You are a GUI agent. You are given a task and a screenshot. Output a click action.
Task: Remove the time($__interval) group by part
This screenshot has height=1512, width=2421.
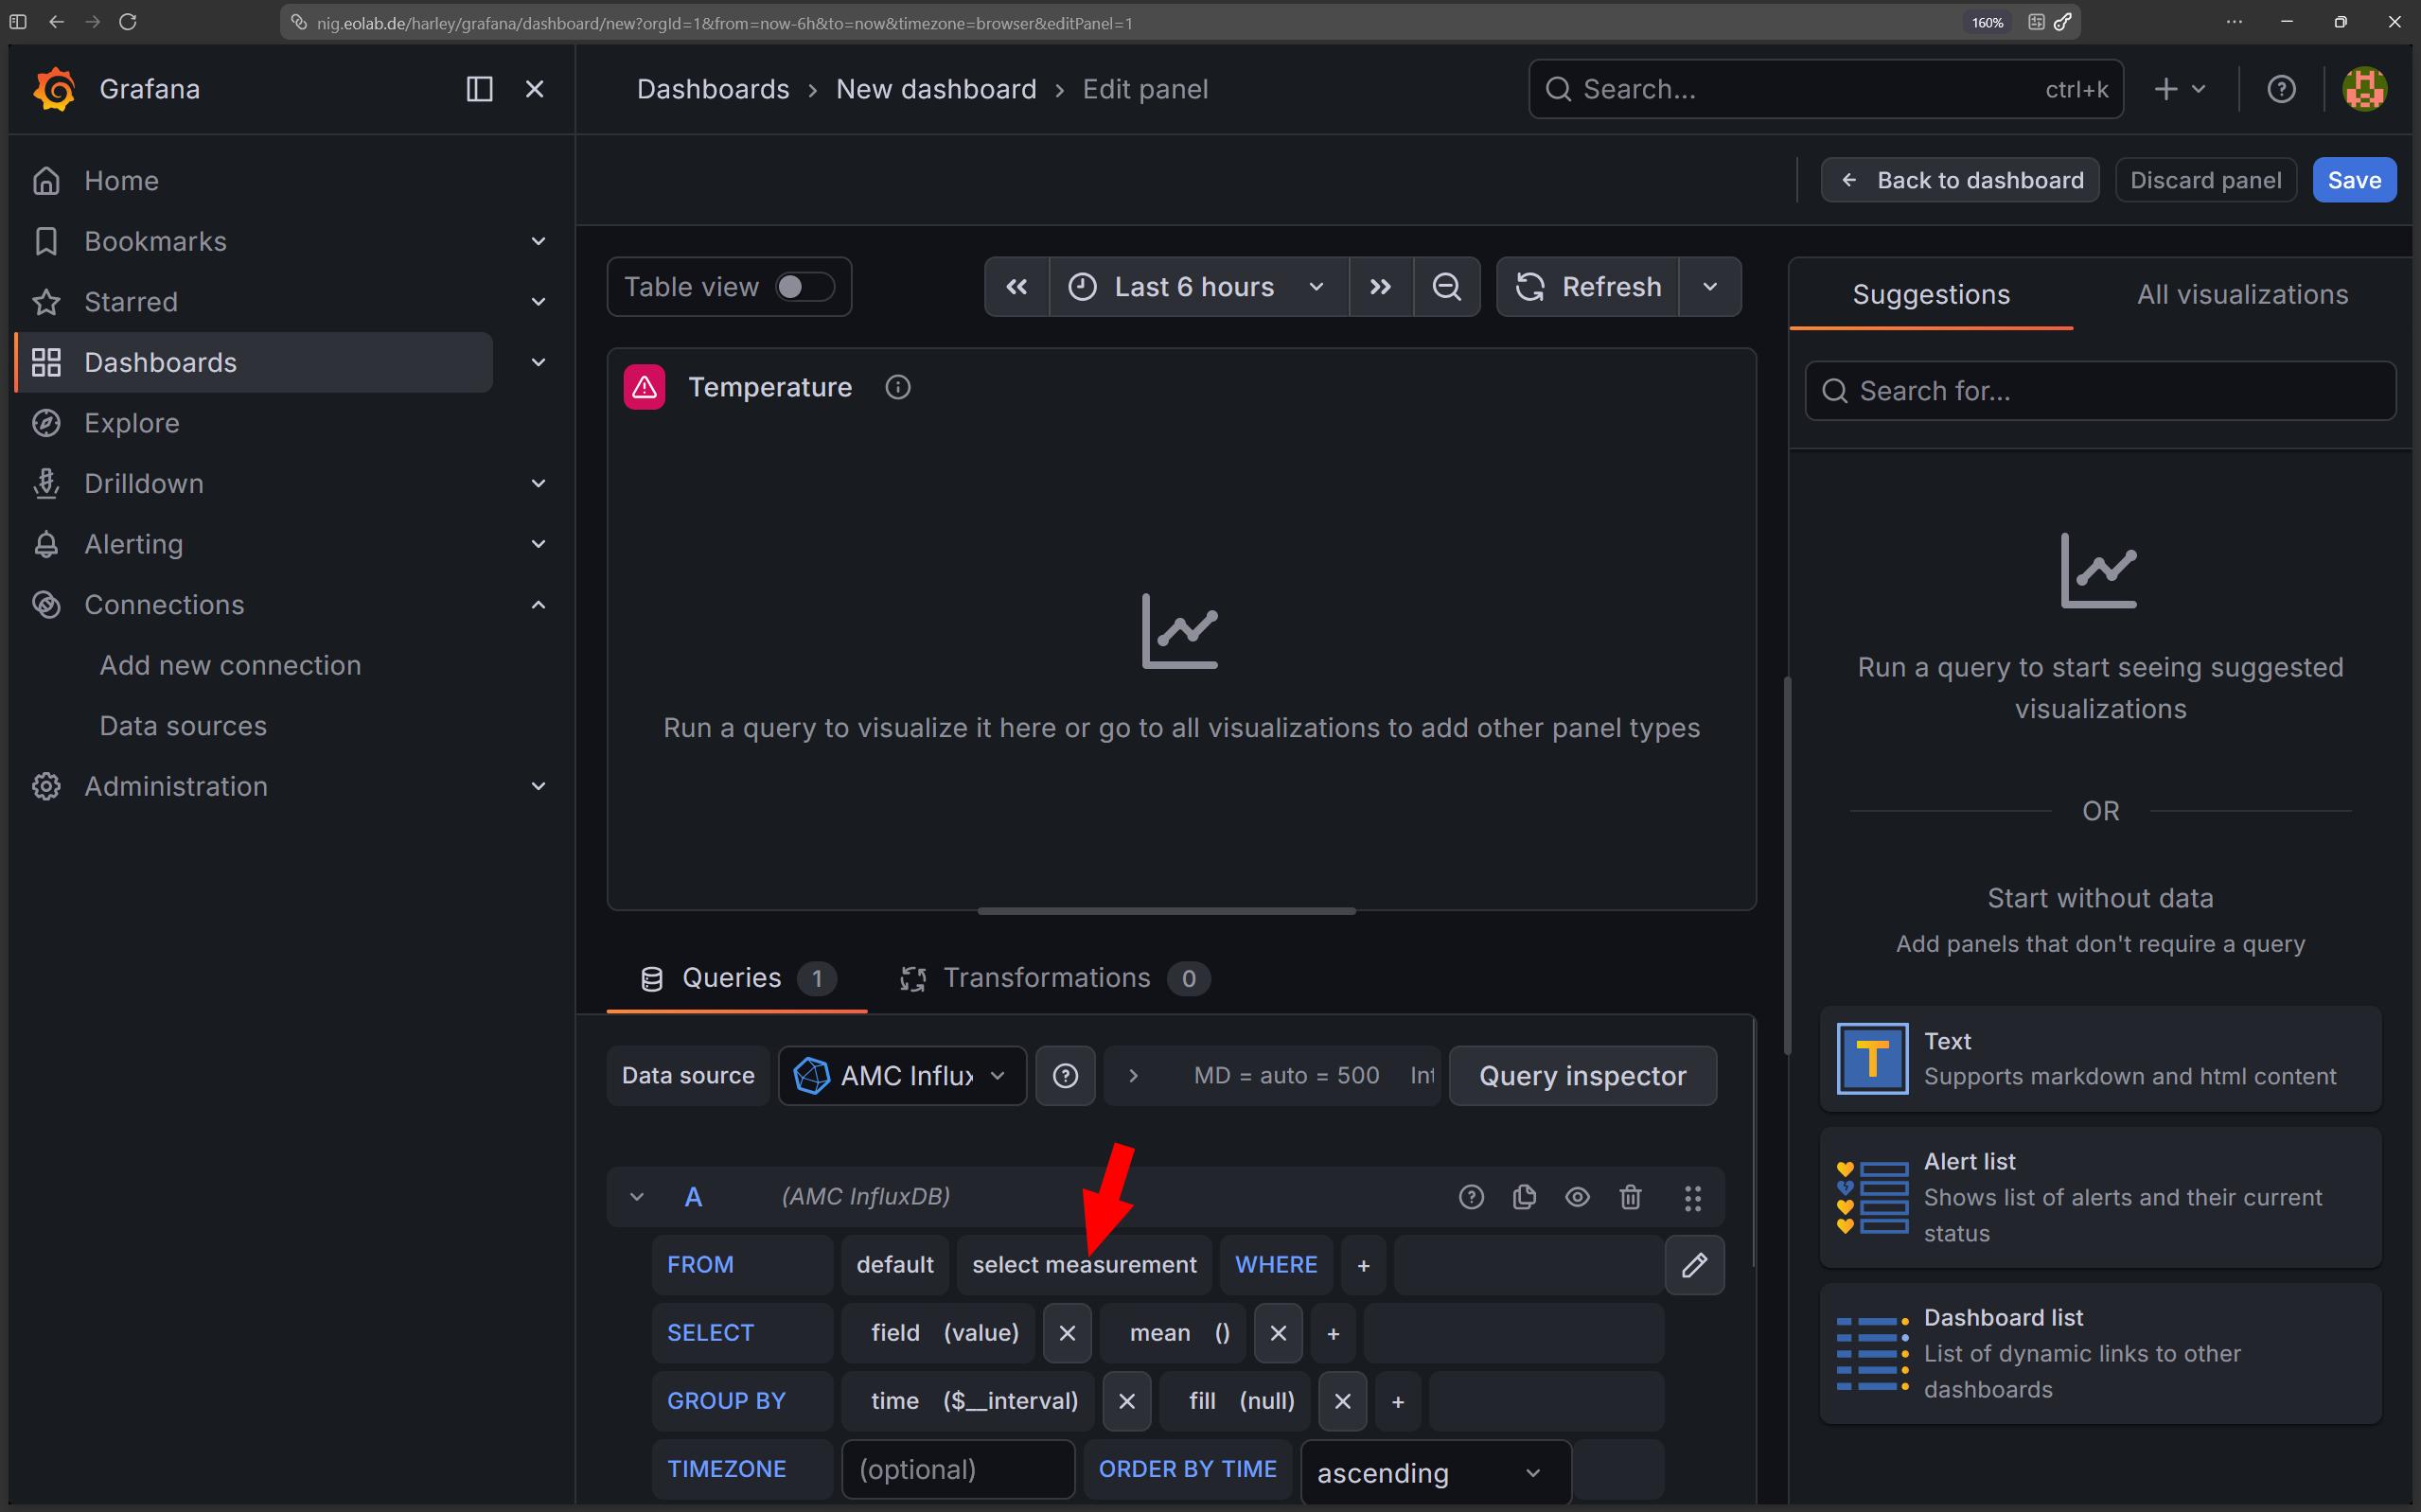click(x=1127, y=1401)
